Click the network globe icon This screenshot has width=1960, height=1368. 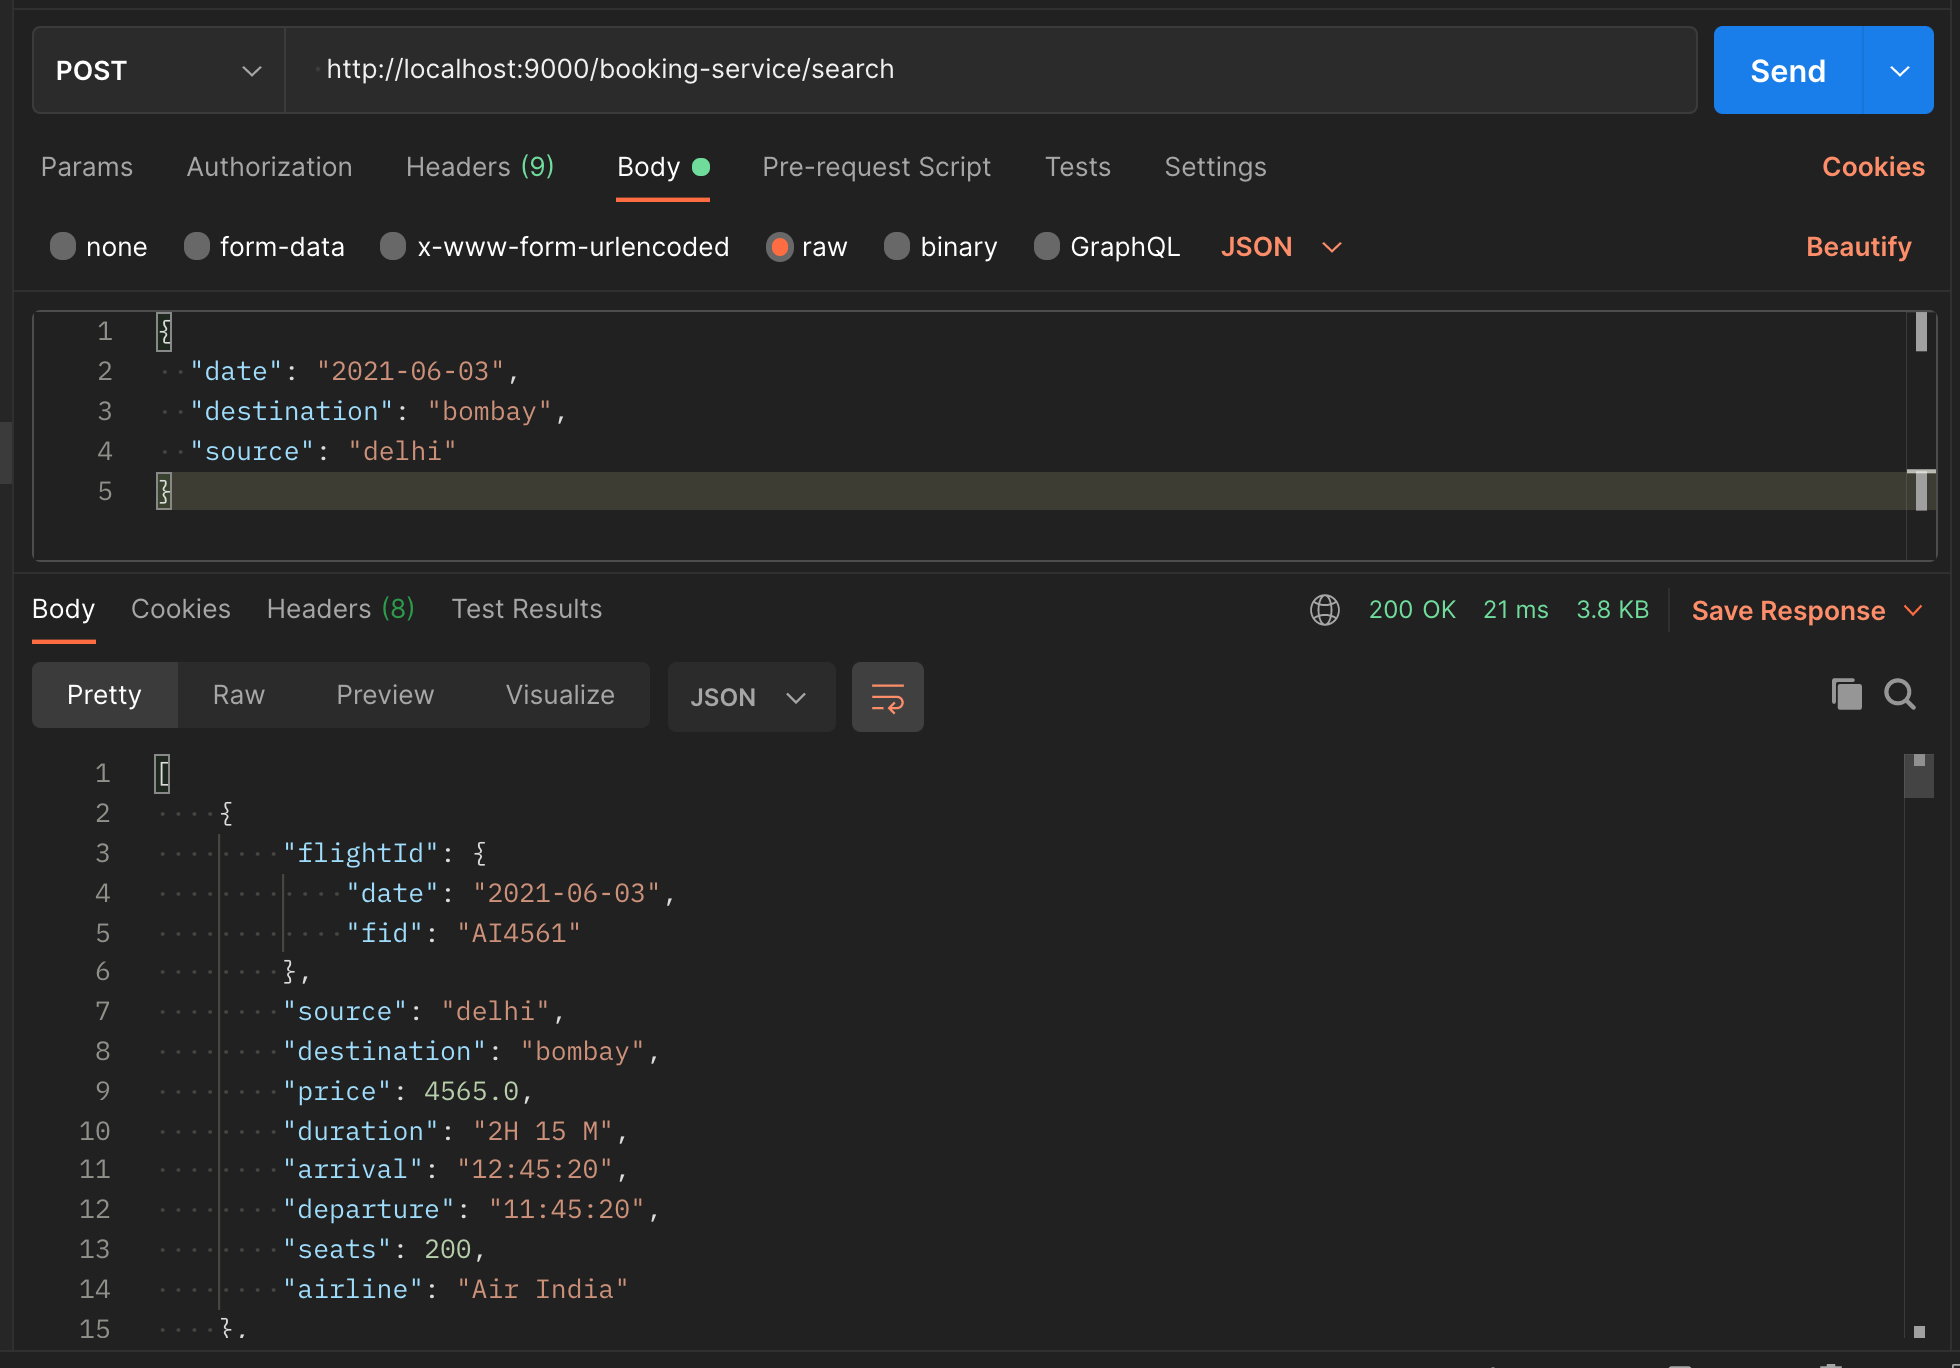(1325, 610)
